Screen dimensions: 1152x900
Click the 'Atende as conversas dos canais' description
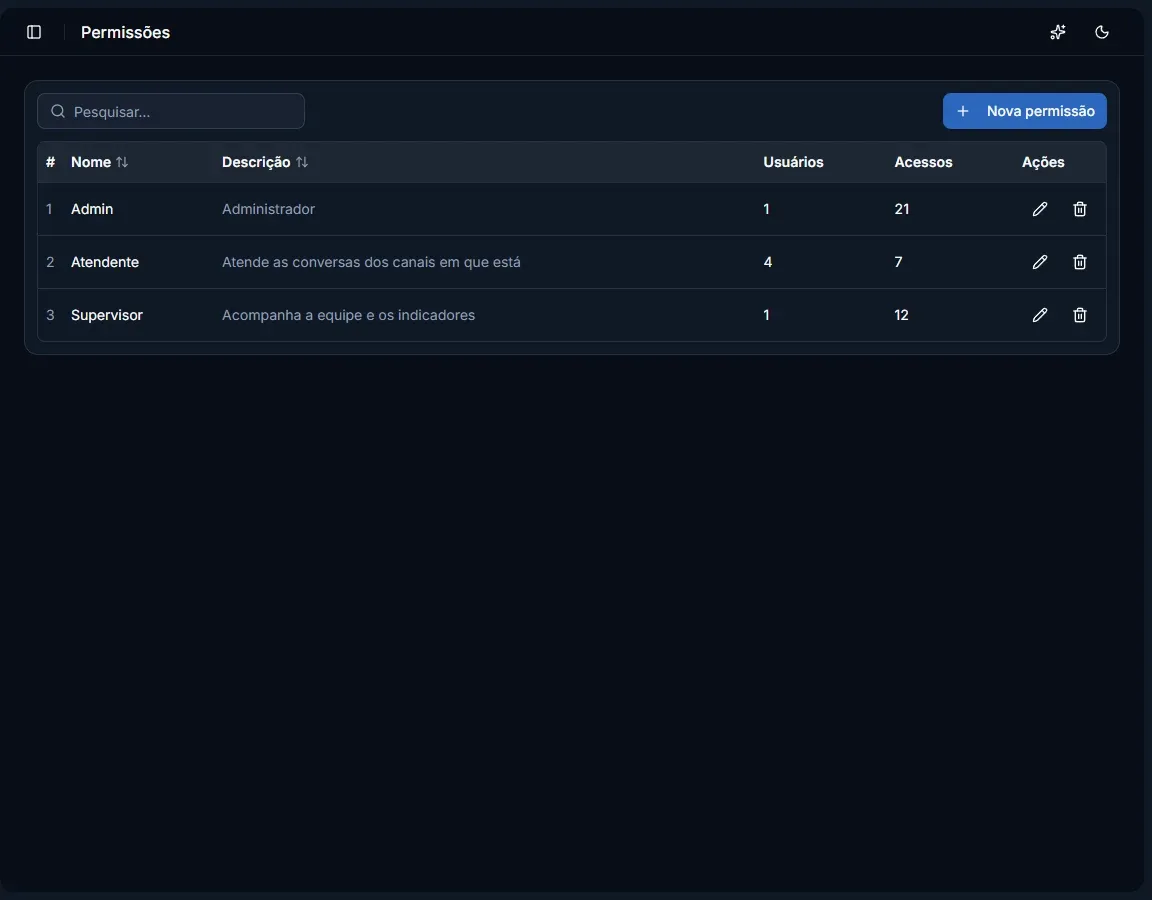(371, 262)
